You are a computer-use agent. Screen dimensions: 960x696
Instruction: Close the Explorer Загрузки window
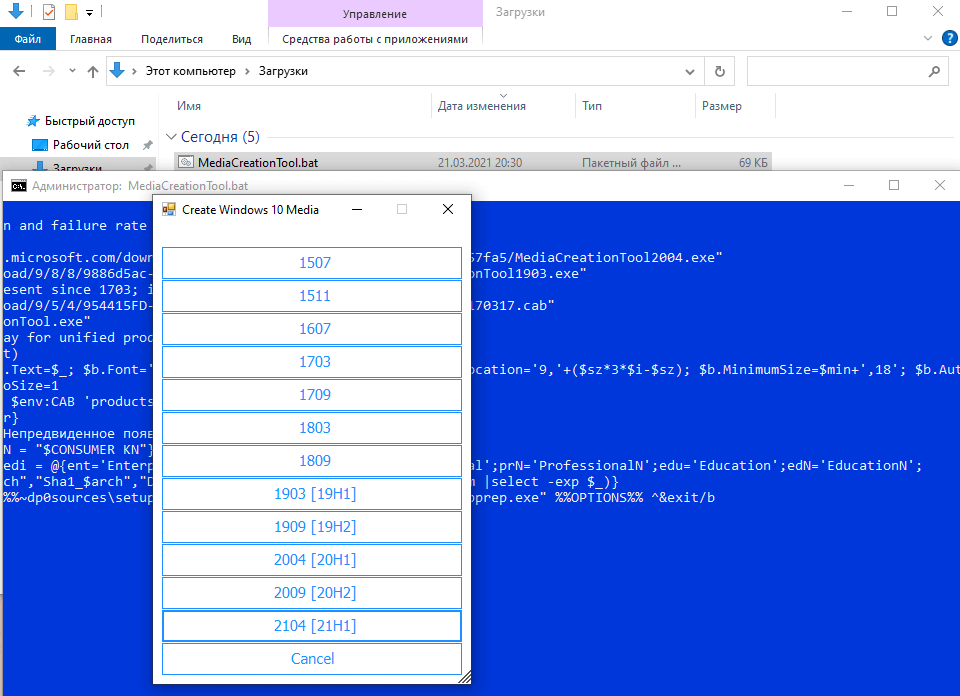tap(937, 11)
